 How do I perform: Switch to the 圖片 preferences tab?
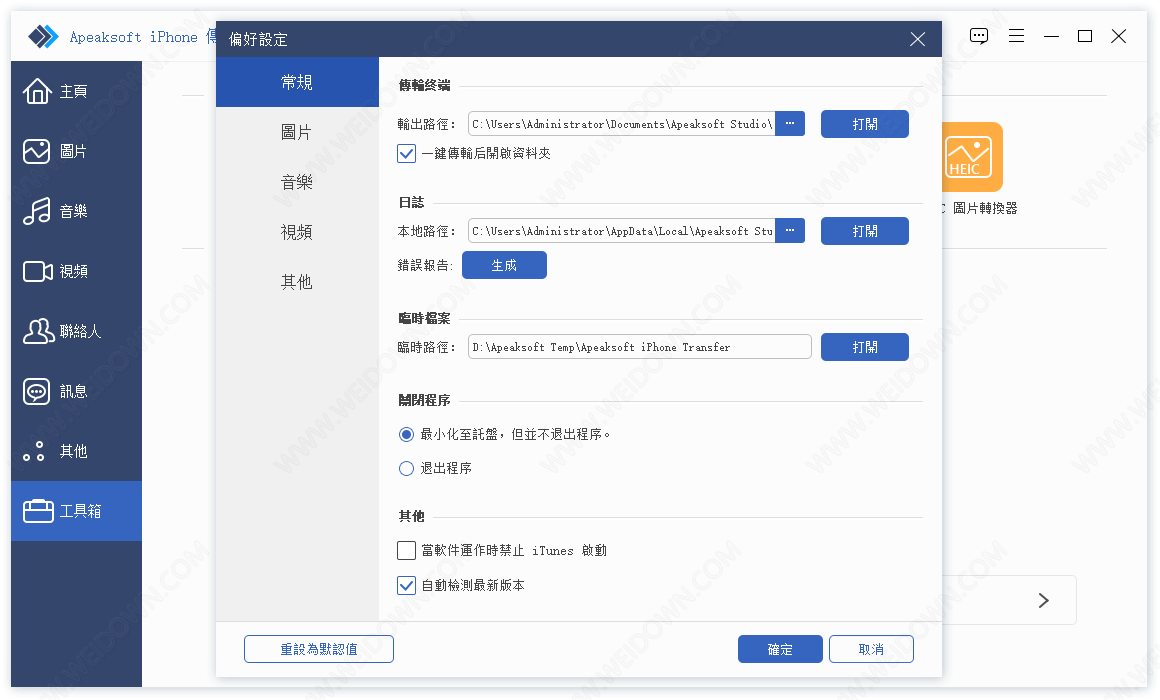click(x=297, y=132)
